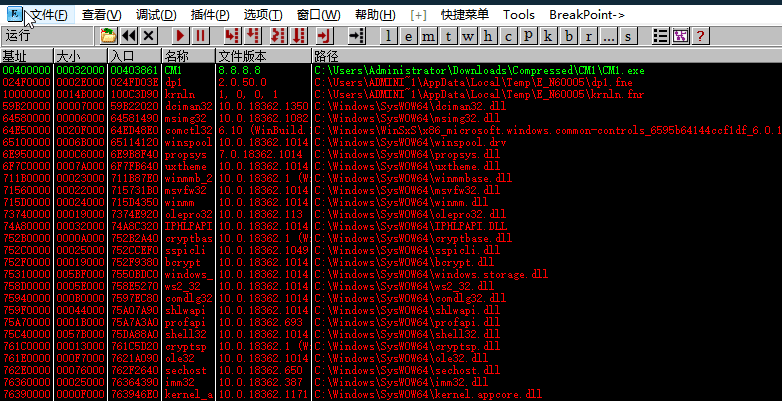Open a file with the folder icon
782x401 pixels.
pyautogui.click(x=108, y=36)
